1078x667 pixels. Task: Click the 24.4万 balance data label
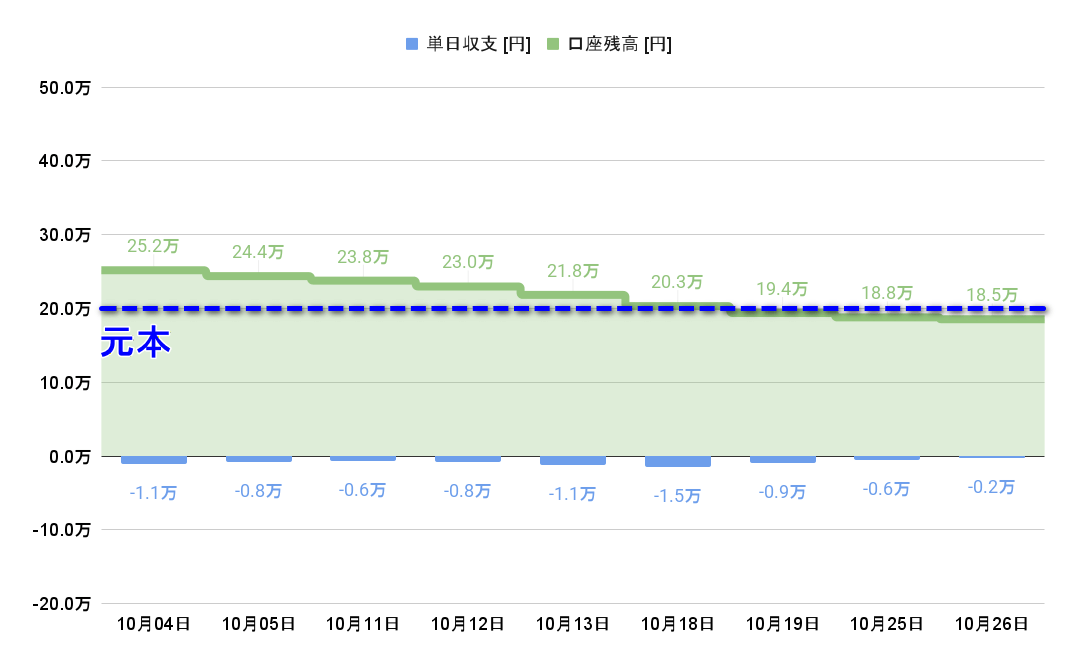click(258, 252)
